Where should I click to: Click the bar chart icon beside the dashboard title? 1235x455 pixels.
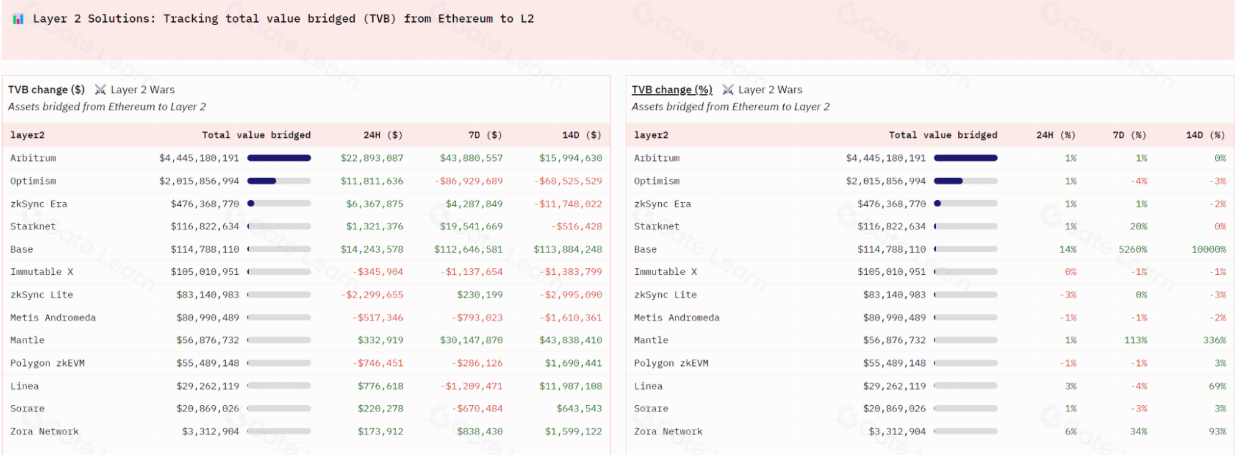18,19
